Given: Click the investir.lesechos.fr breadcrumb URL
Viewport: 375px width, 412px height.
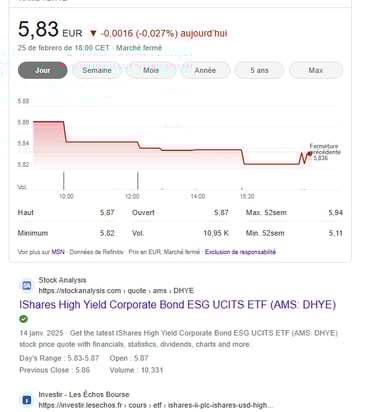Looking at the screenshot, I should pyautogui.click(x=156, y=405).
